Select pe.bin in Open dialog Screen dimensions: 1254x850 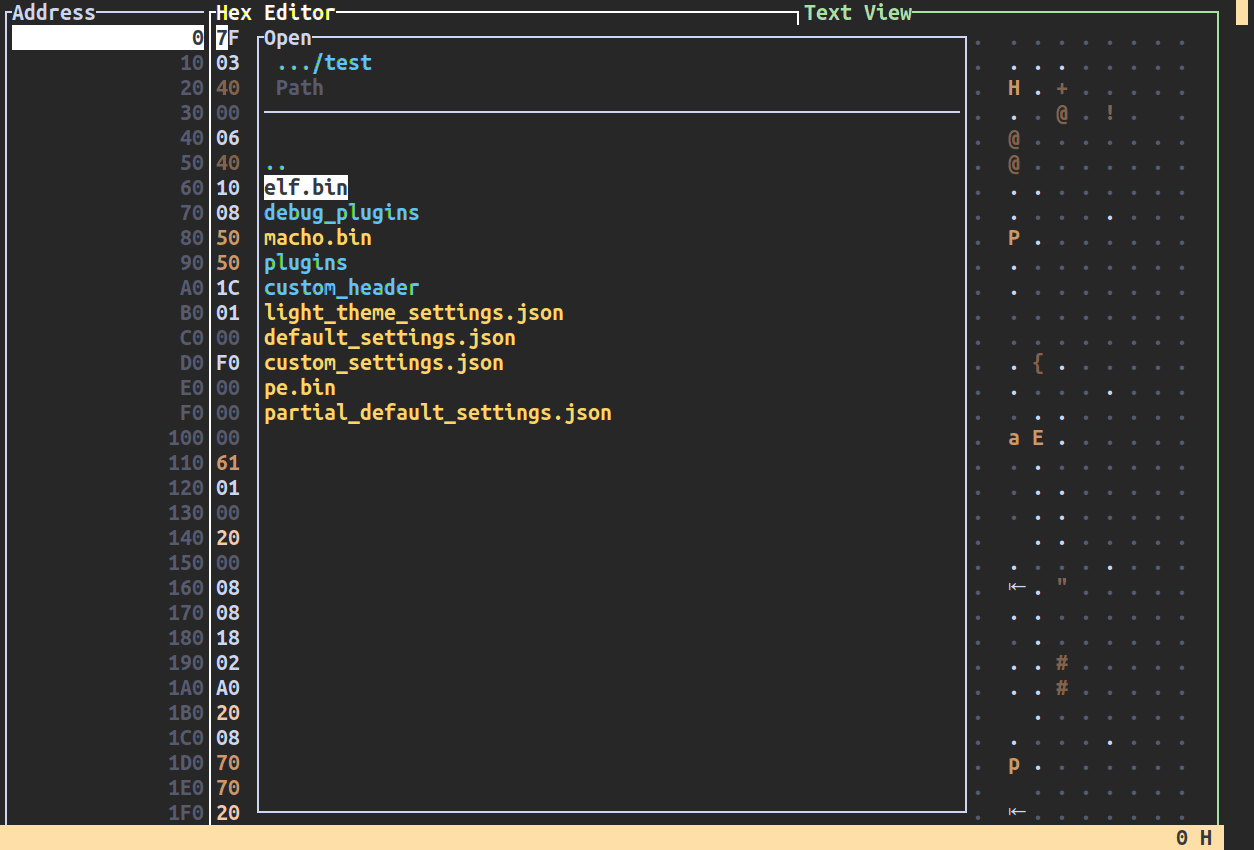pos(299,388)
